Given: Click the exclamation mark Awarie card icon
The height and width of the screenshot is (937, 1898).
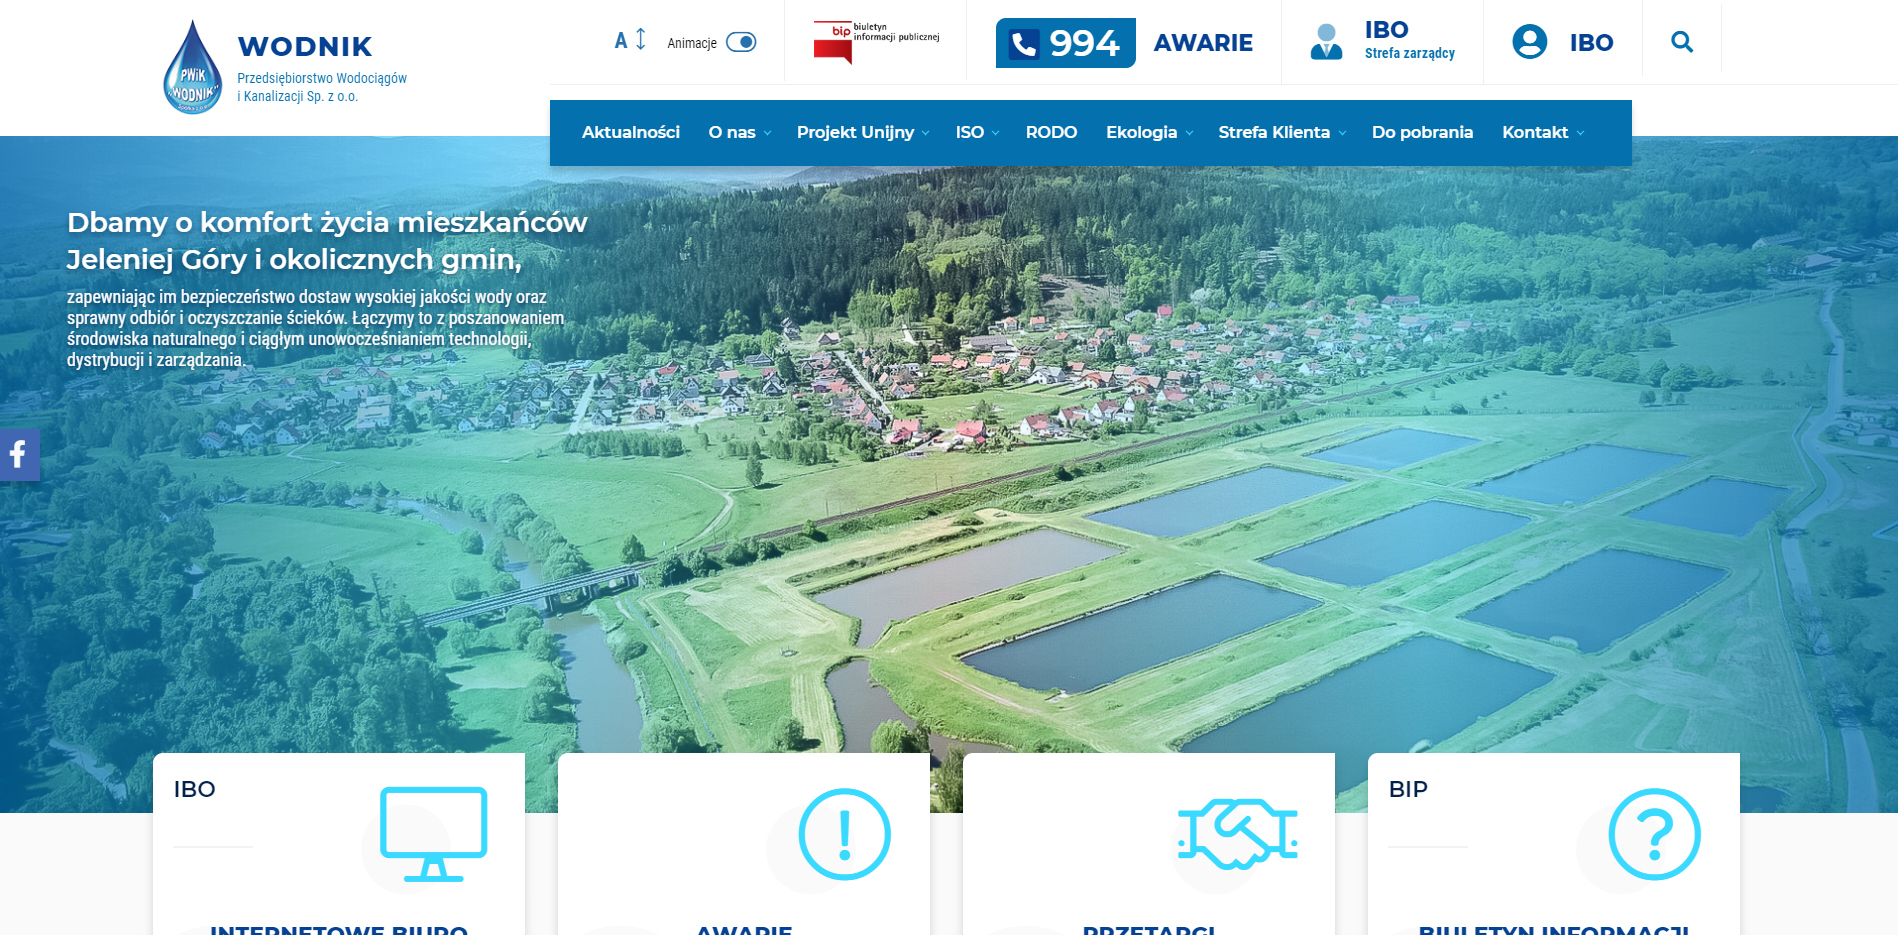Looking at the screenshot, I should pyautogui.click(x=844, y=834).
